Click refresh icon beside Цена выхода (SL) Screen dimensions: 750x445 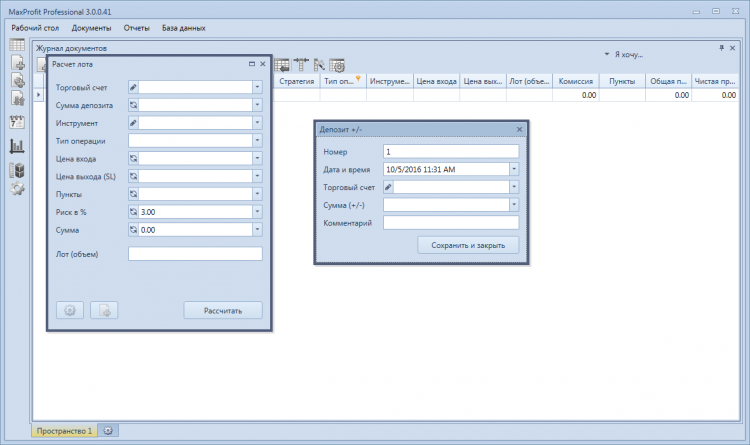click(133, 176)
